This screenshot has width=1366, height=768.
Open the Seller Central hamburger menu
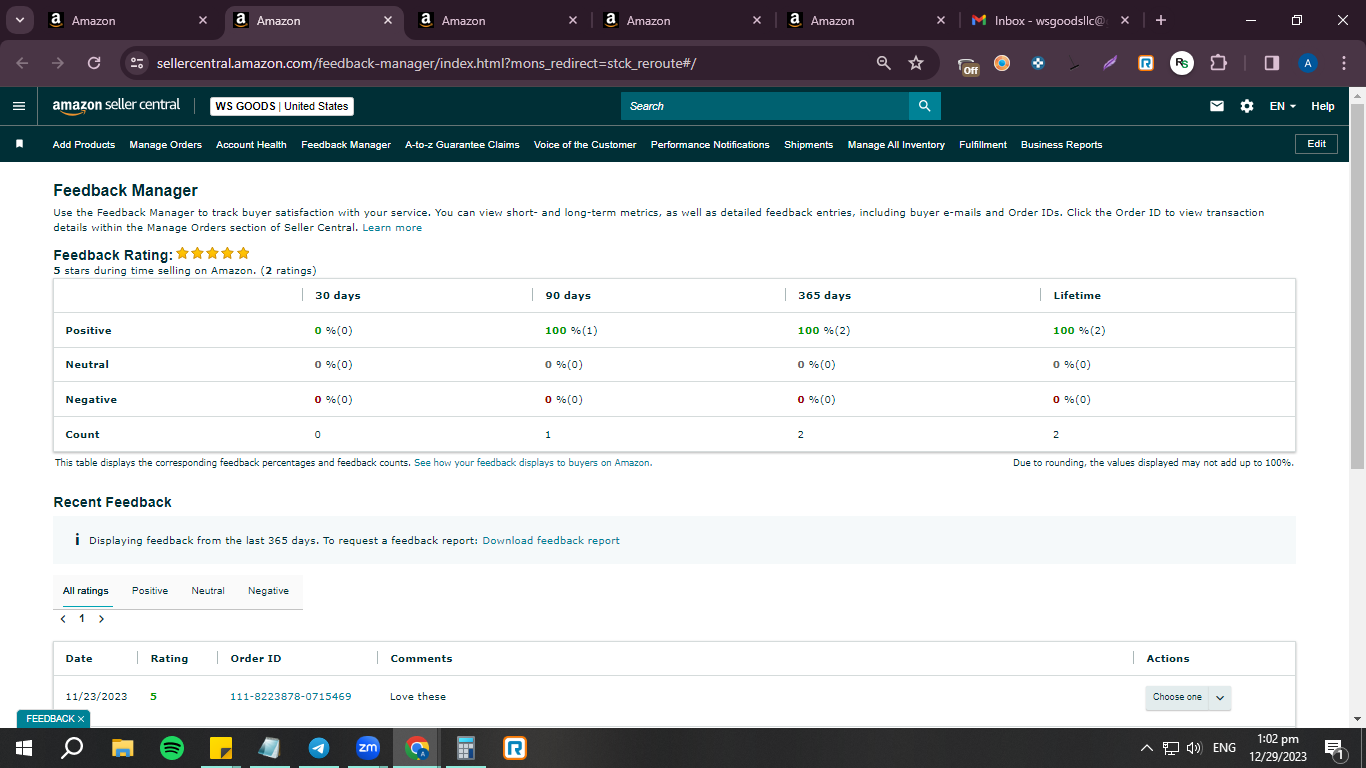click(19, 106)
